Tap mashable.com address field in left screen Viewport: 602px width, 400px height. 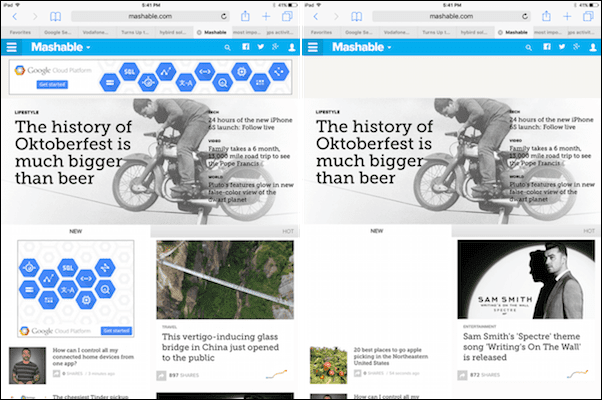pos(150,16)
